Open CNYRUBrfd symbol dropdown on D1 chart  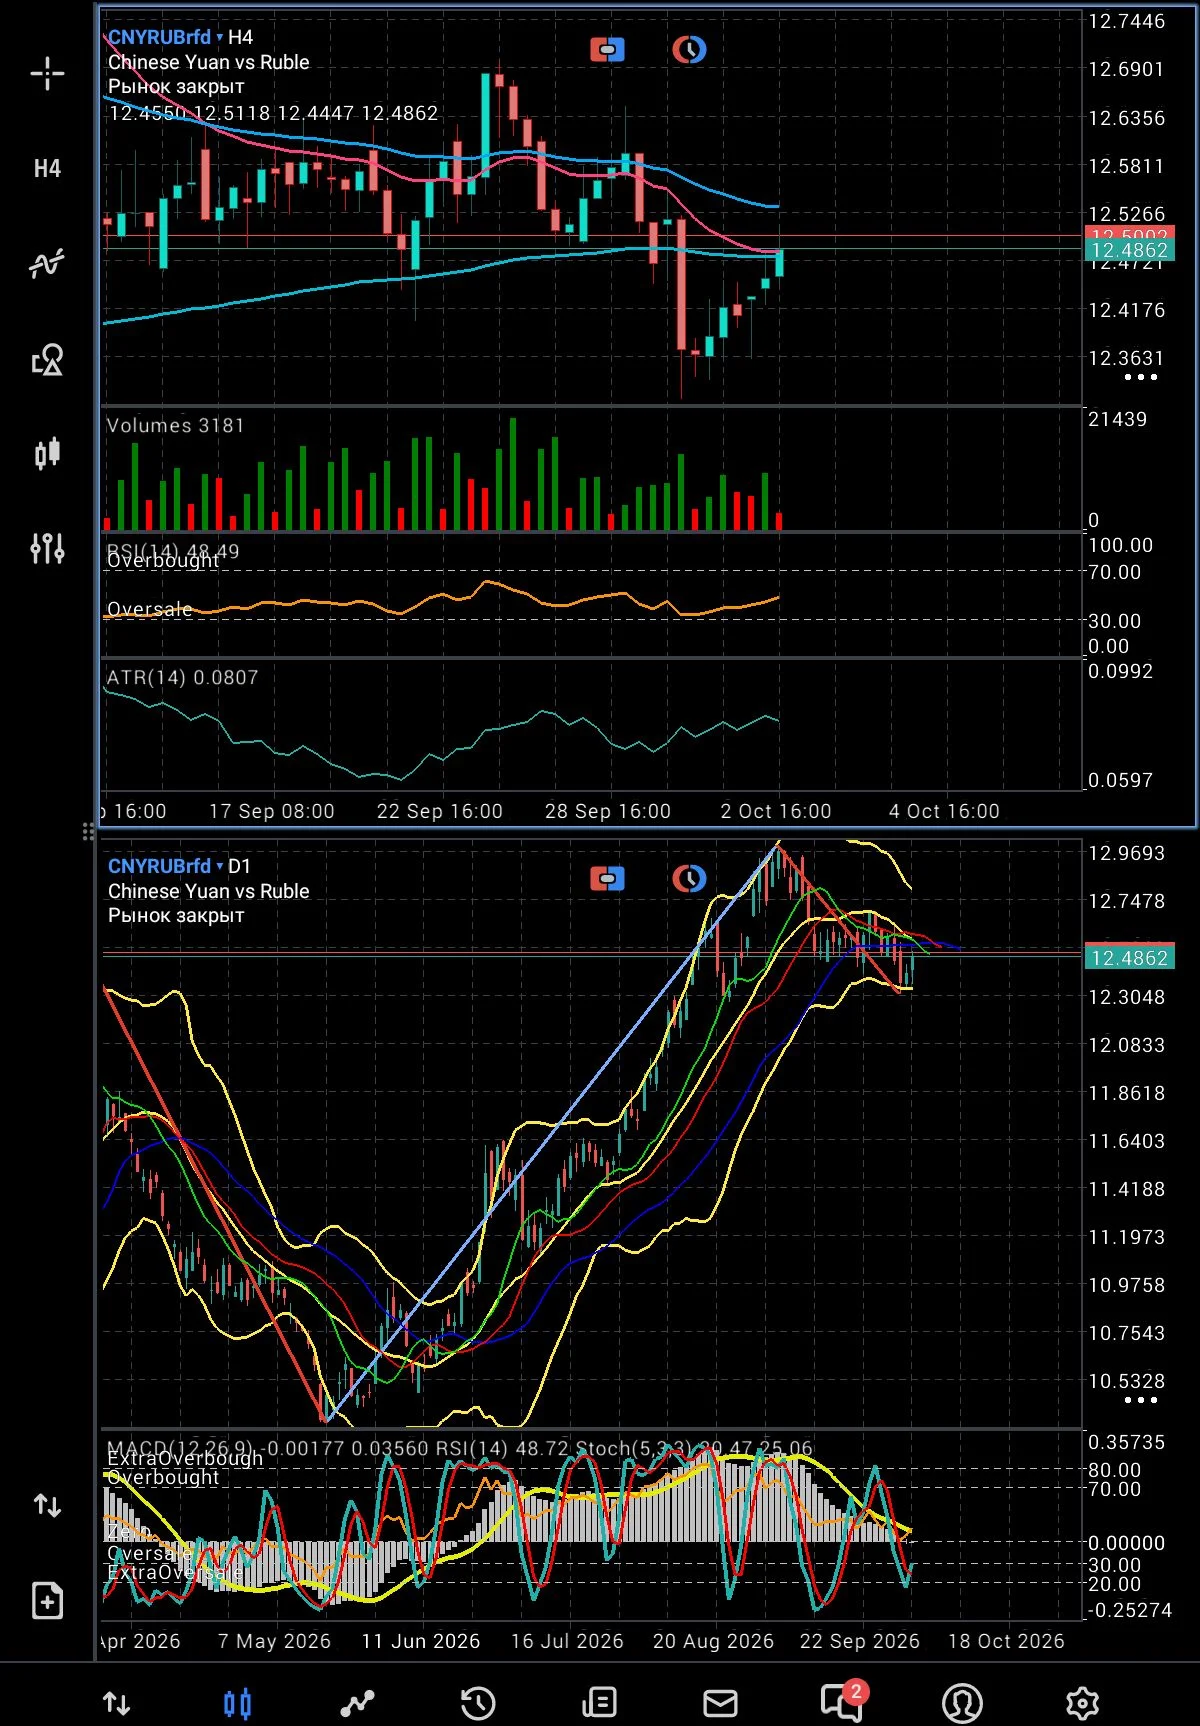pyautogui.click(x=165, y=866)
